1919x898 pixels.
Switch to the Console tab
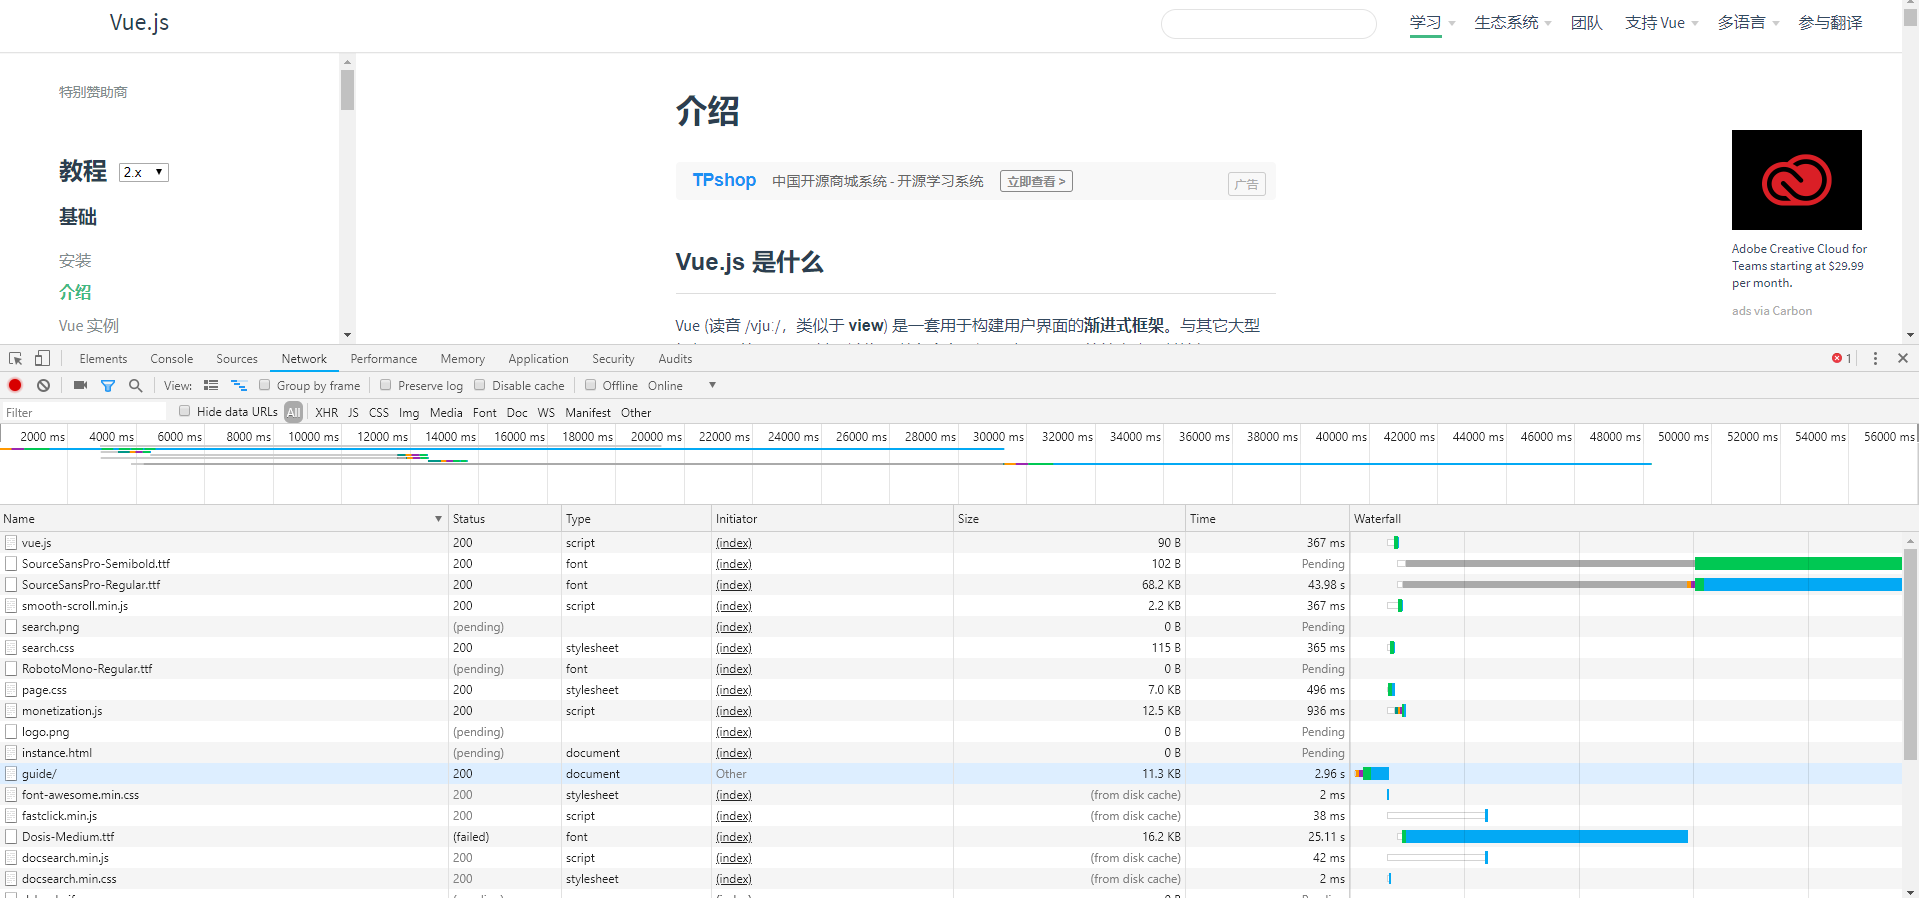[x=171, y=359]
